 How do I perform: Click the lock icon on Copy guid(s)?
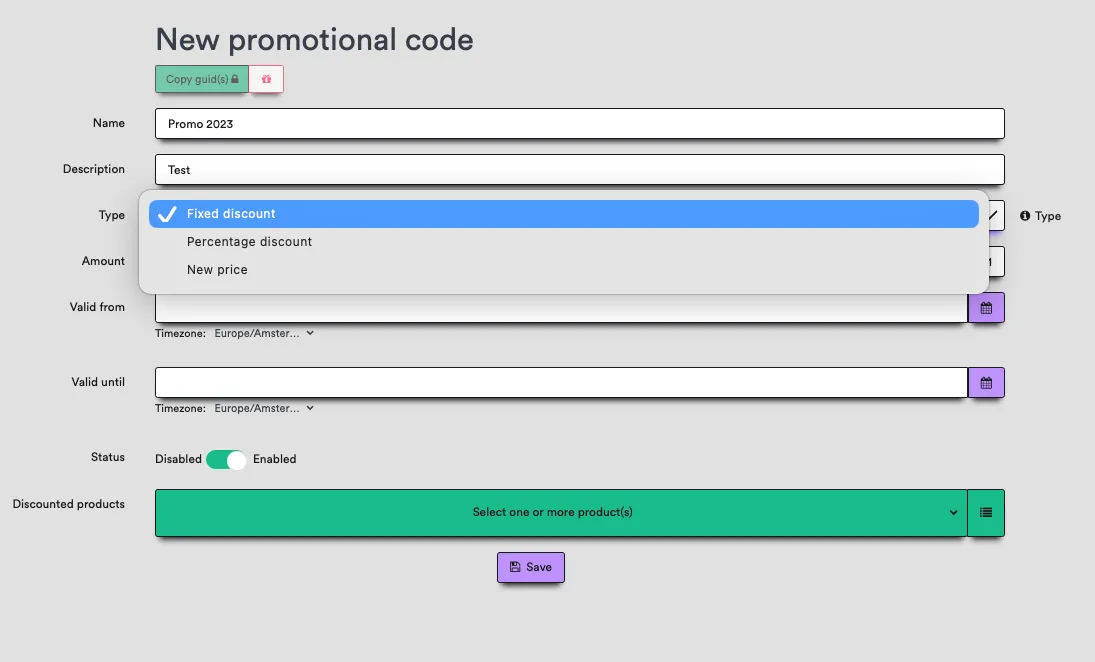[235, 79]
